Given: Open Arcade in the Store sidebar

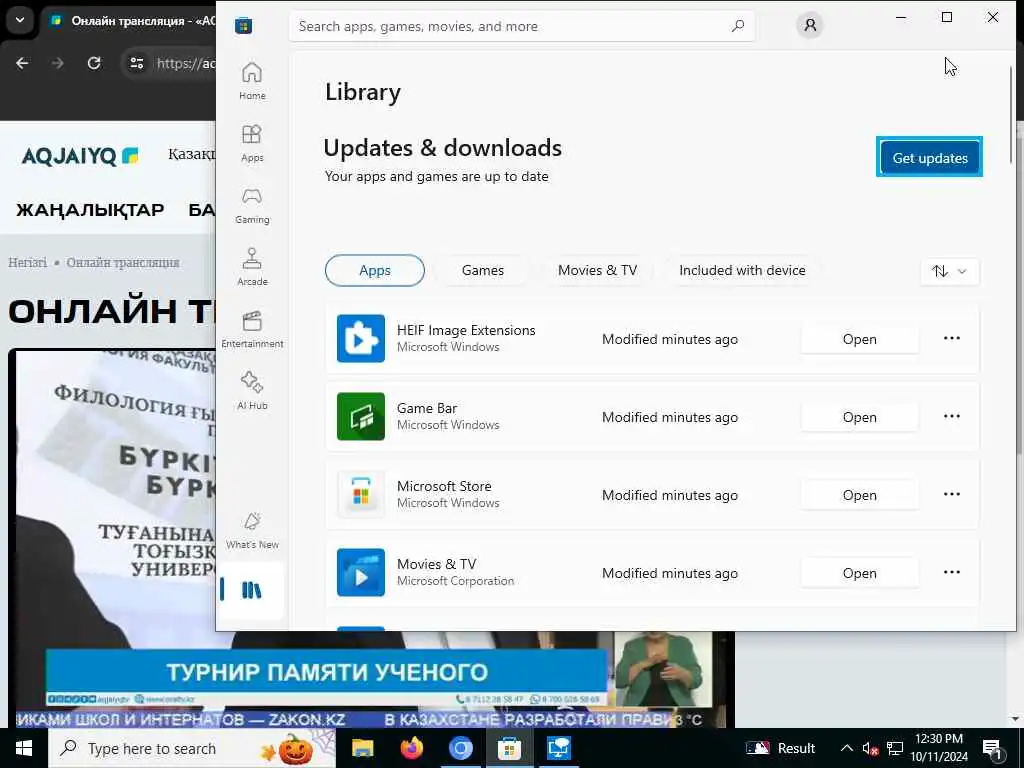Looking at the screenshot, I should pos(252,267).
